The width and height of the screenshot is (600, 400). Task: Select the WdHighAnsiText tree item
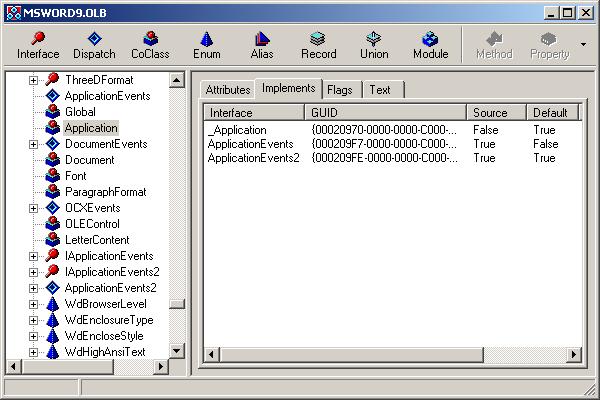(x=105, y=352)
